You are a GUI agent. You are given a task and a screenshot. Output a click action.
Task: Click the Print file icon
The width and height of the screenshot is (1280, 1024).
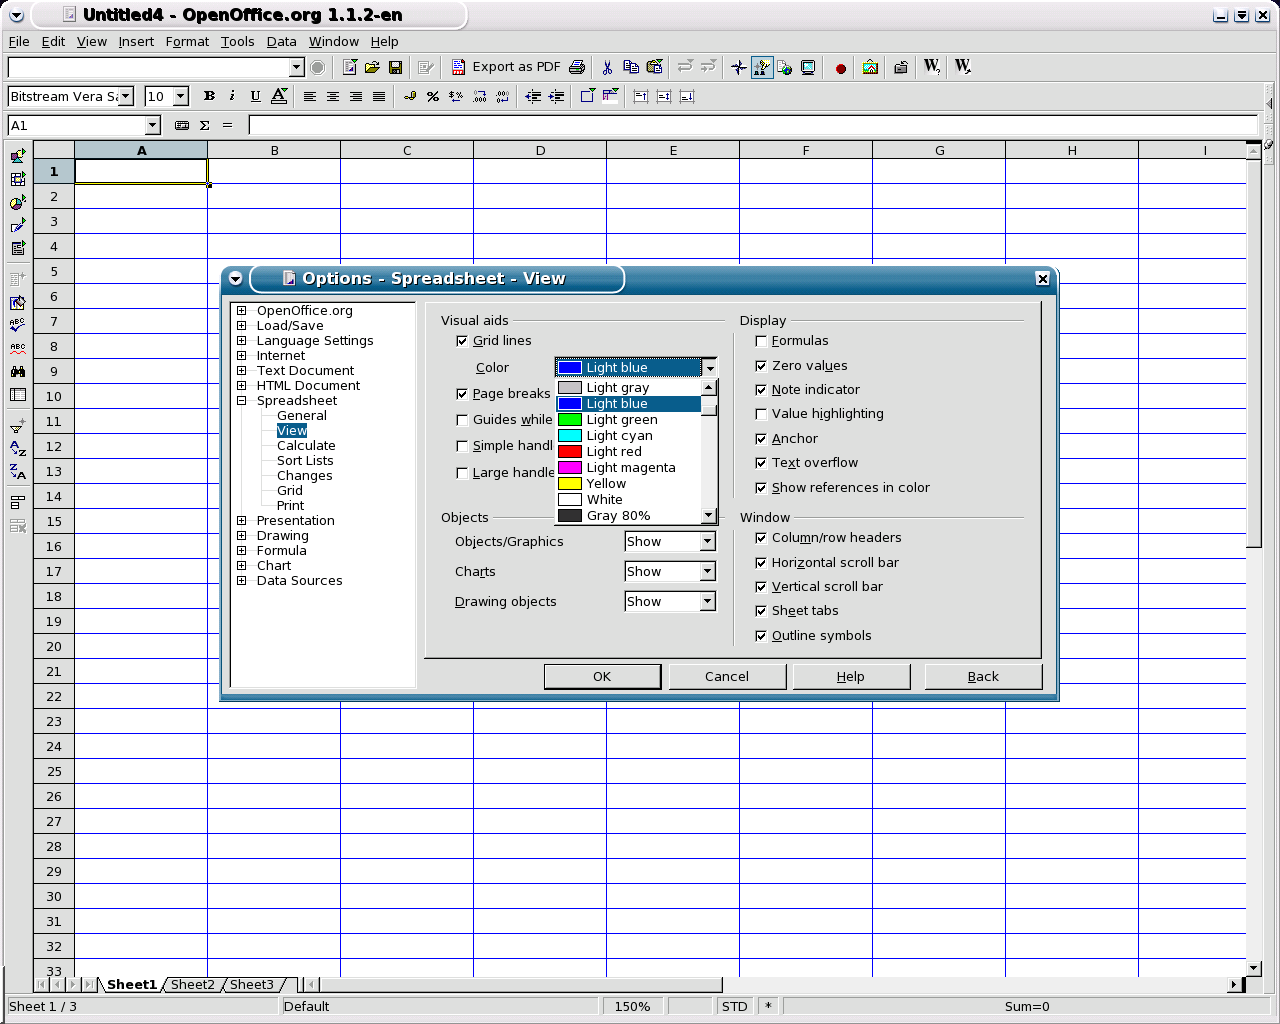tap(577, 67)
